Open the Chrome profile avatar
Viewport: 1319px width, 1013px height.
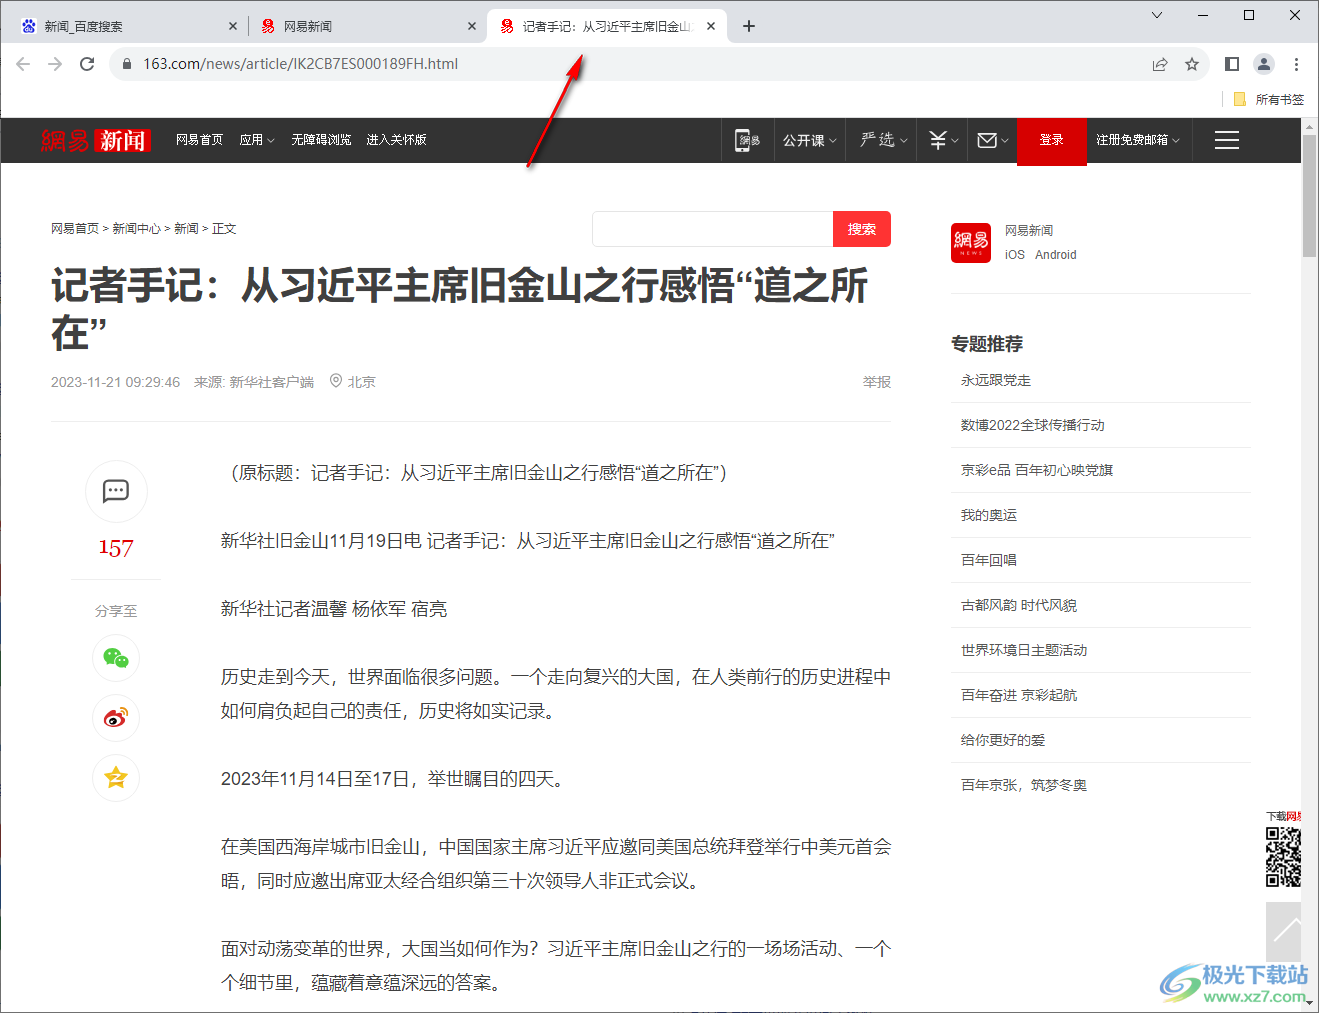tap(1264, 64)
